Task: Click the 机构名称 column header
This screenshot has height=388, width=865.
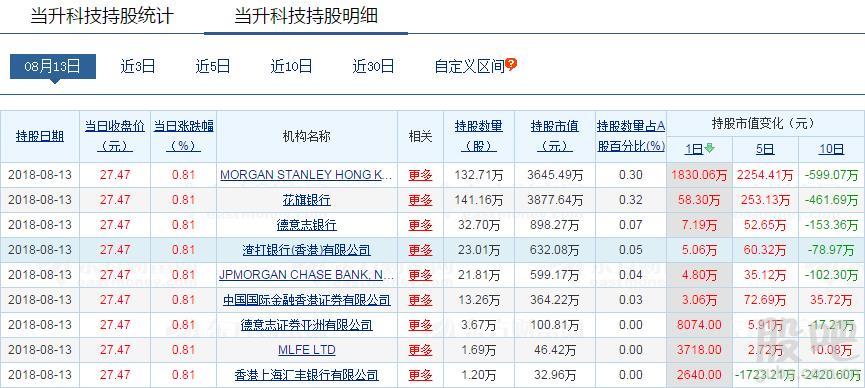Action: 307,136
